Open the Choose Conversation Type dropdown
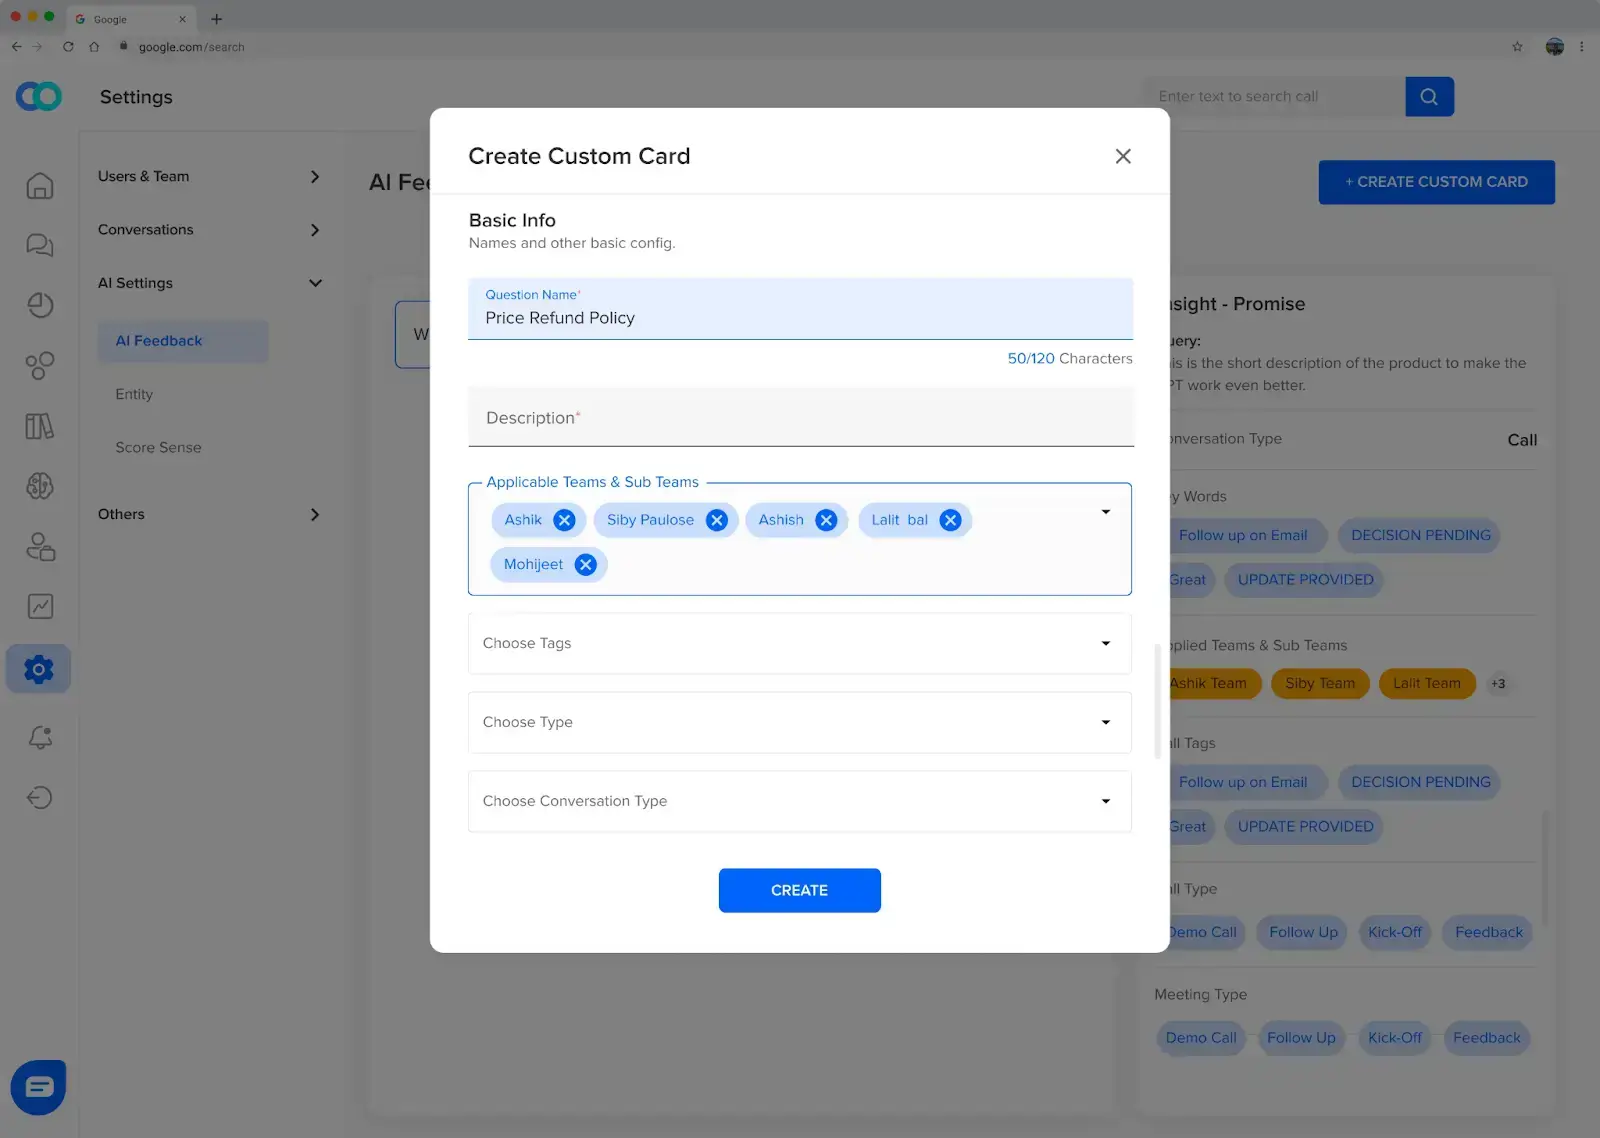Viewport: 1600px width, 1138px height. 800,801
